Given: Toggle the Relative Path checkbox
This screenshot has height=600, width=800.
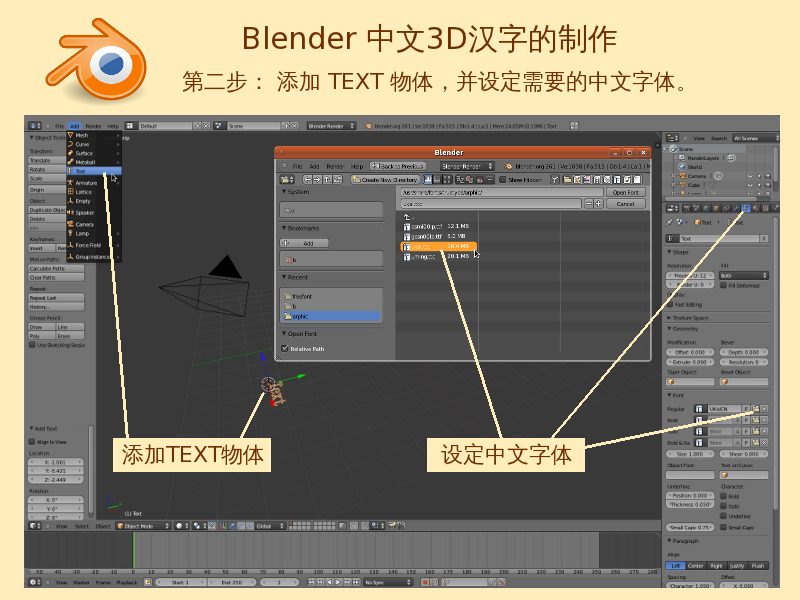Looking at the screenshot, I should [x=285, y=348].
